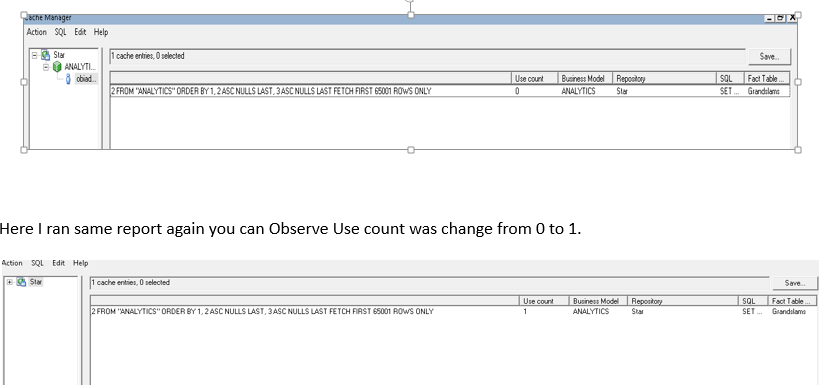The width and height of the screenshot is (831, 388).
Task: Open the Edit menu in lower screenshot
Action: [58, 263]
